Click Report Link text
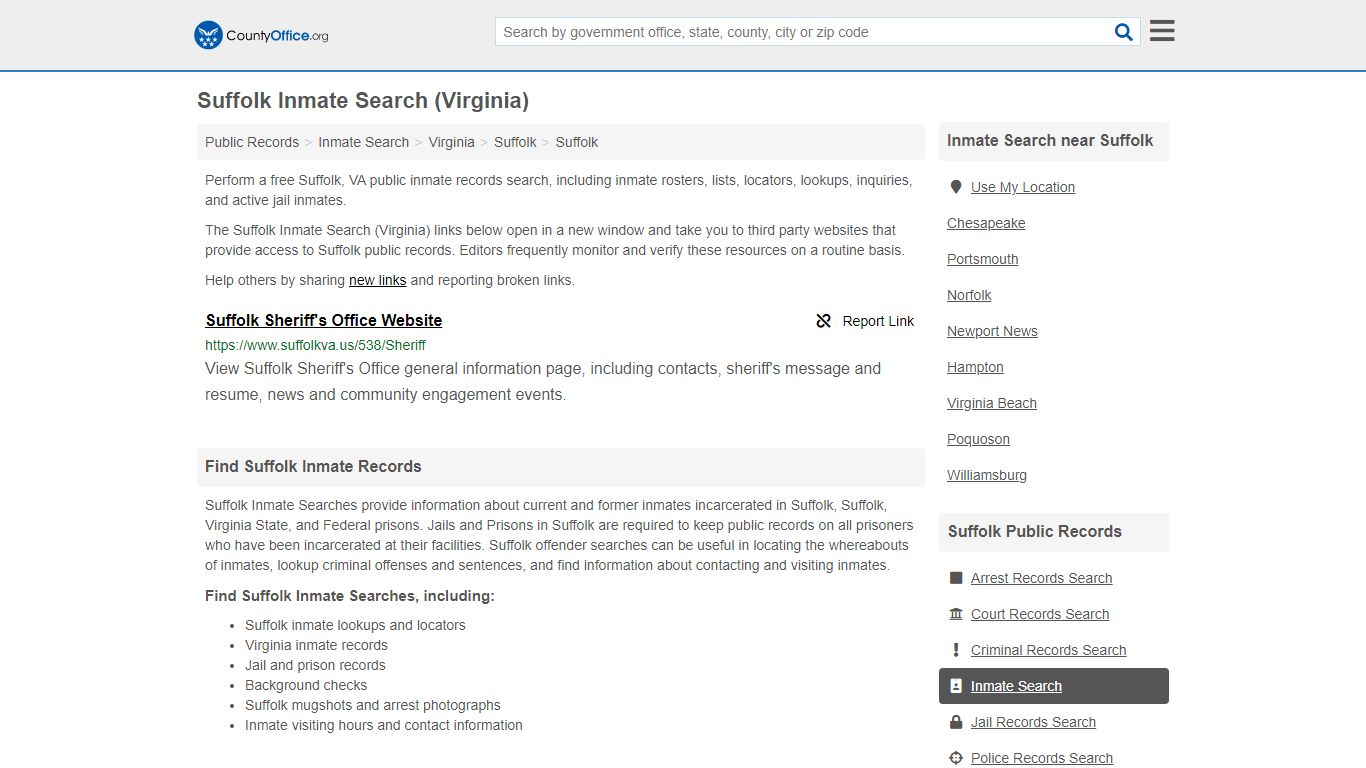 pos(878,321)
